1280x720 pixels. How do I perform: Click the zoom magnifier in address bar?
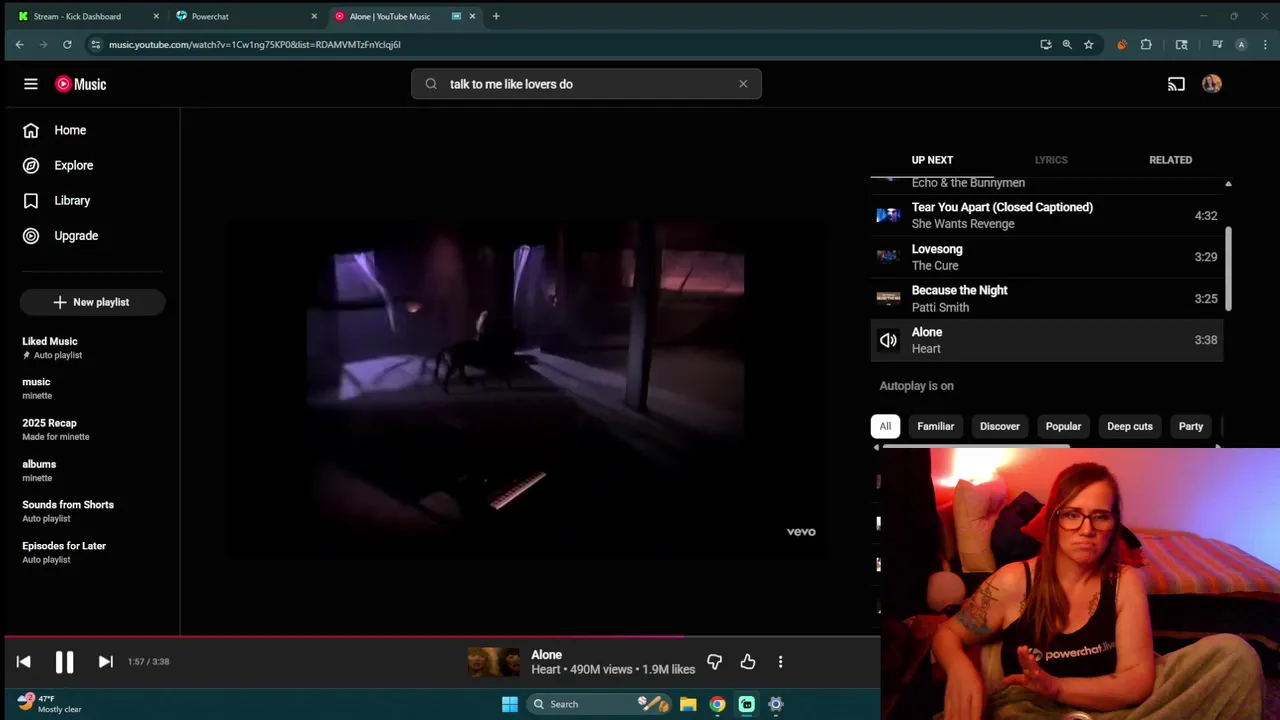point(1067,44)
